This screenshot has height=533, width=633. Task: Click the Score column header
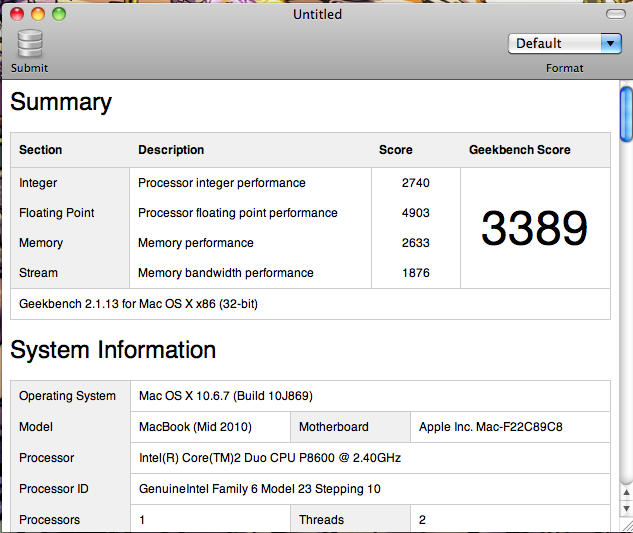point(396,150)
